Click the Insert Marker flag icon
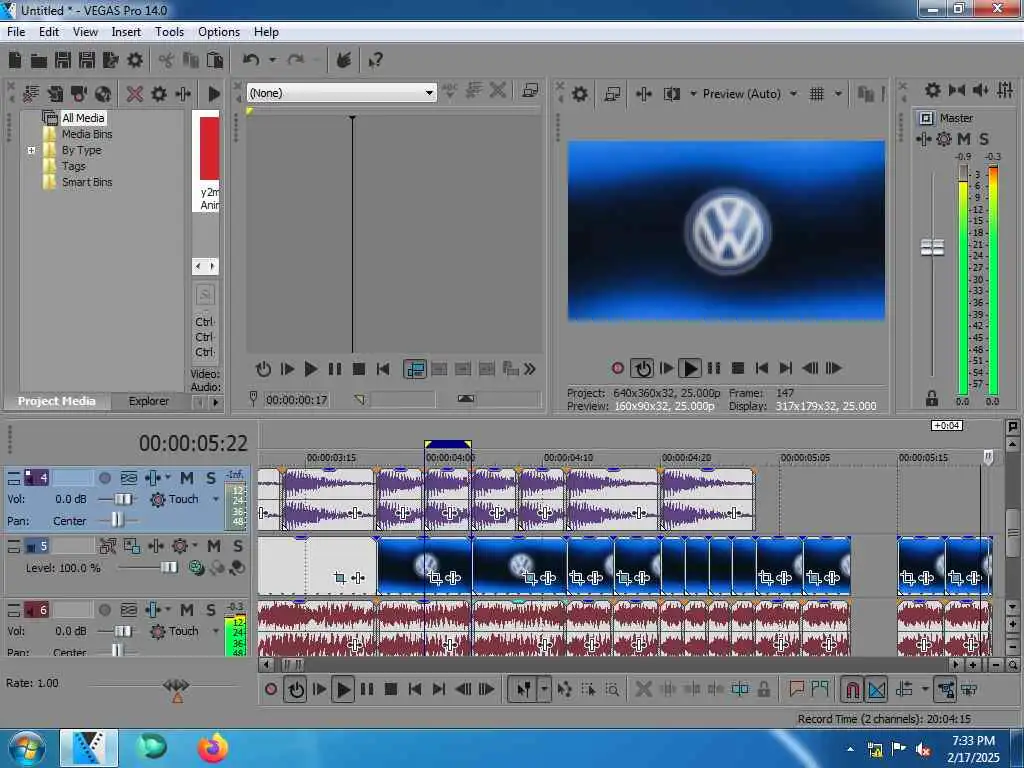This screenshot has height=768, width=1024. tap(796, 689)
